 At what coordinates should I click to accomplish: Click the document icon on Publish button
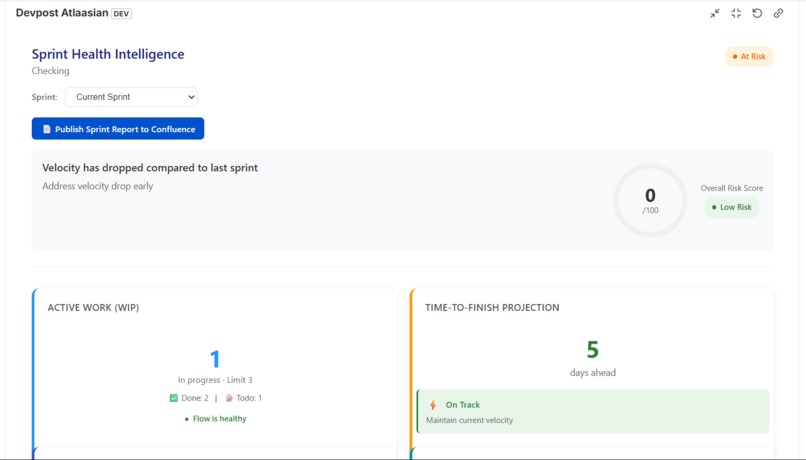pyautogui.click(x=47, y=129)
